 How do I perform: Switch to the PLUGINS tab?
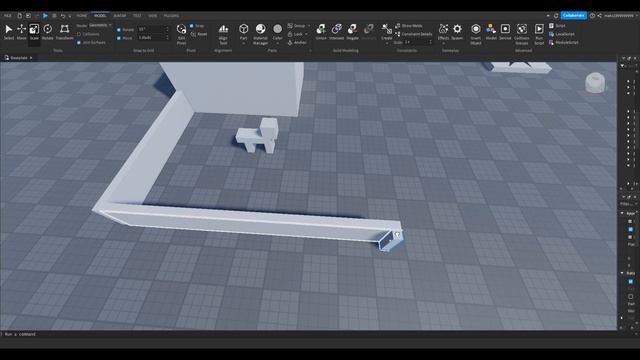[x=171, y=16]
